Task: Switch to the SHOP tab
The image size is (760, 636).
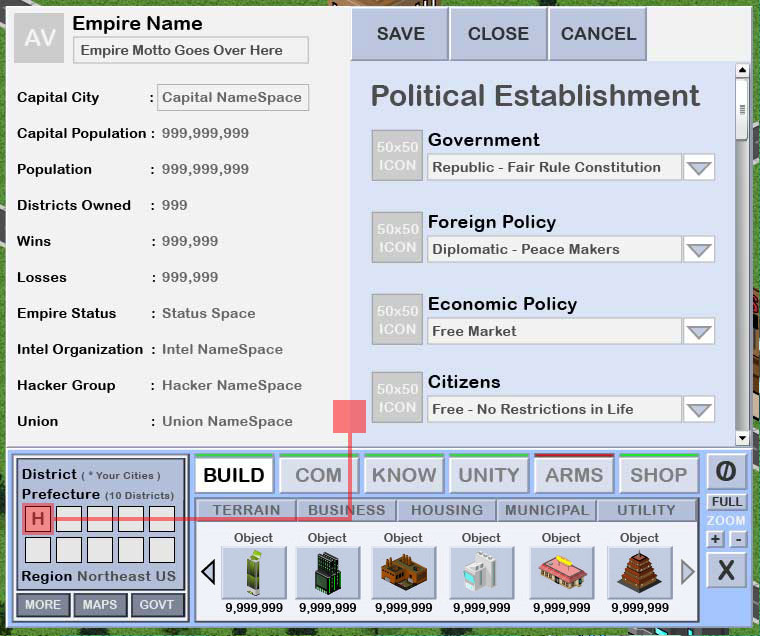Action: [x=659, y=474]
